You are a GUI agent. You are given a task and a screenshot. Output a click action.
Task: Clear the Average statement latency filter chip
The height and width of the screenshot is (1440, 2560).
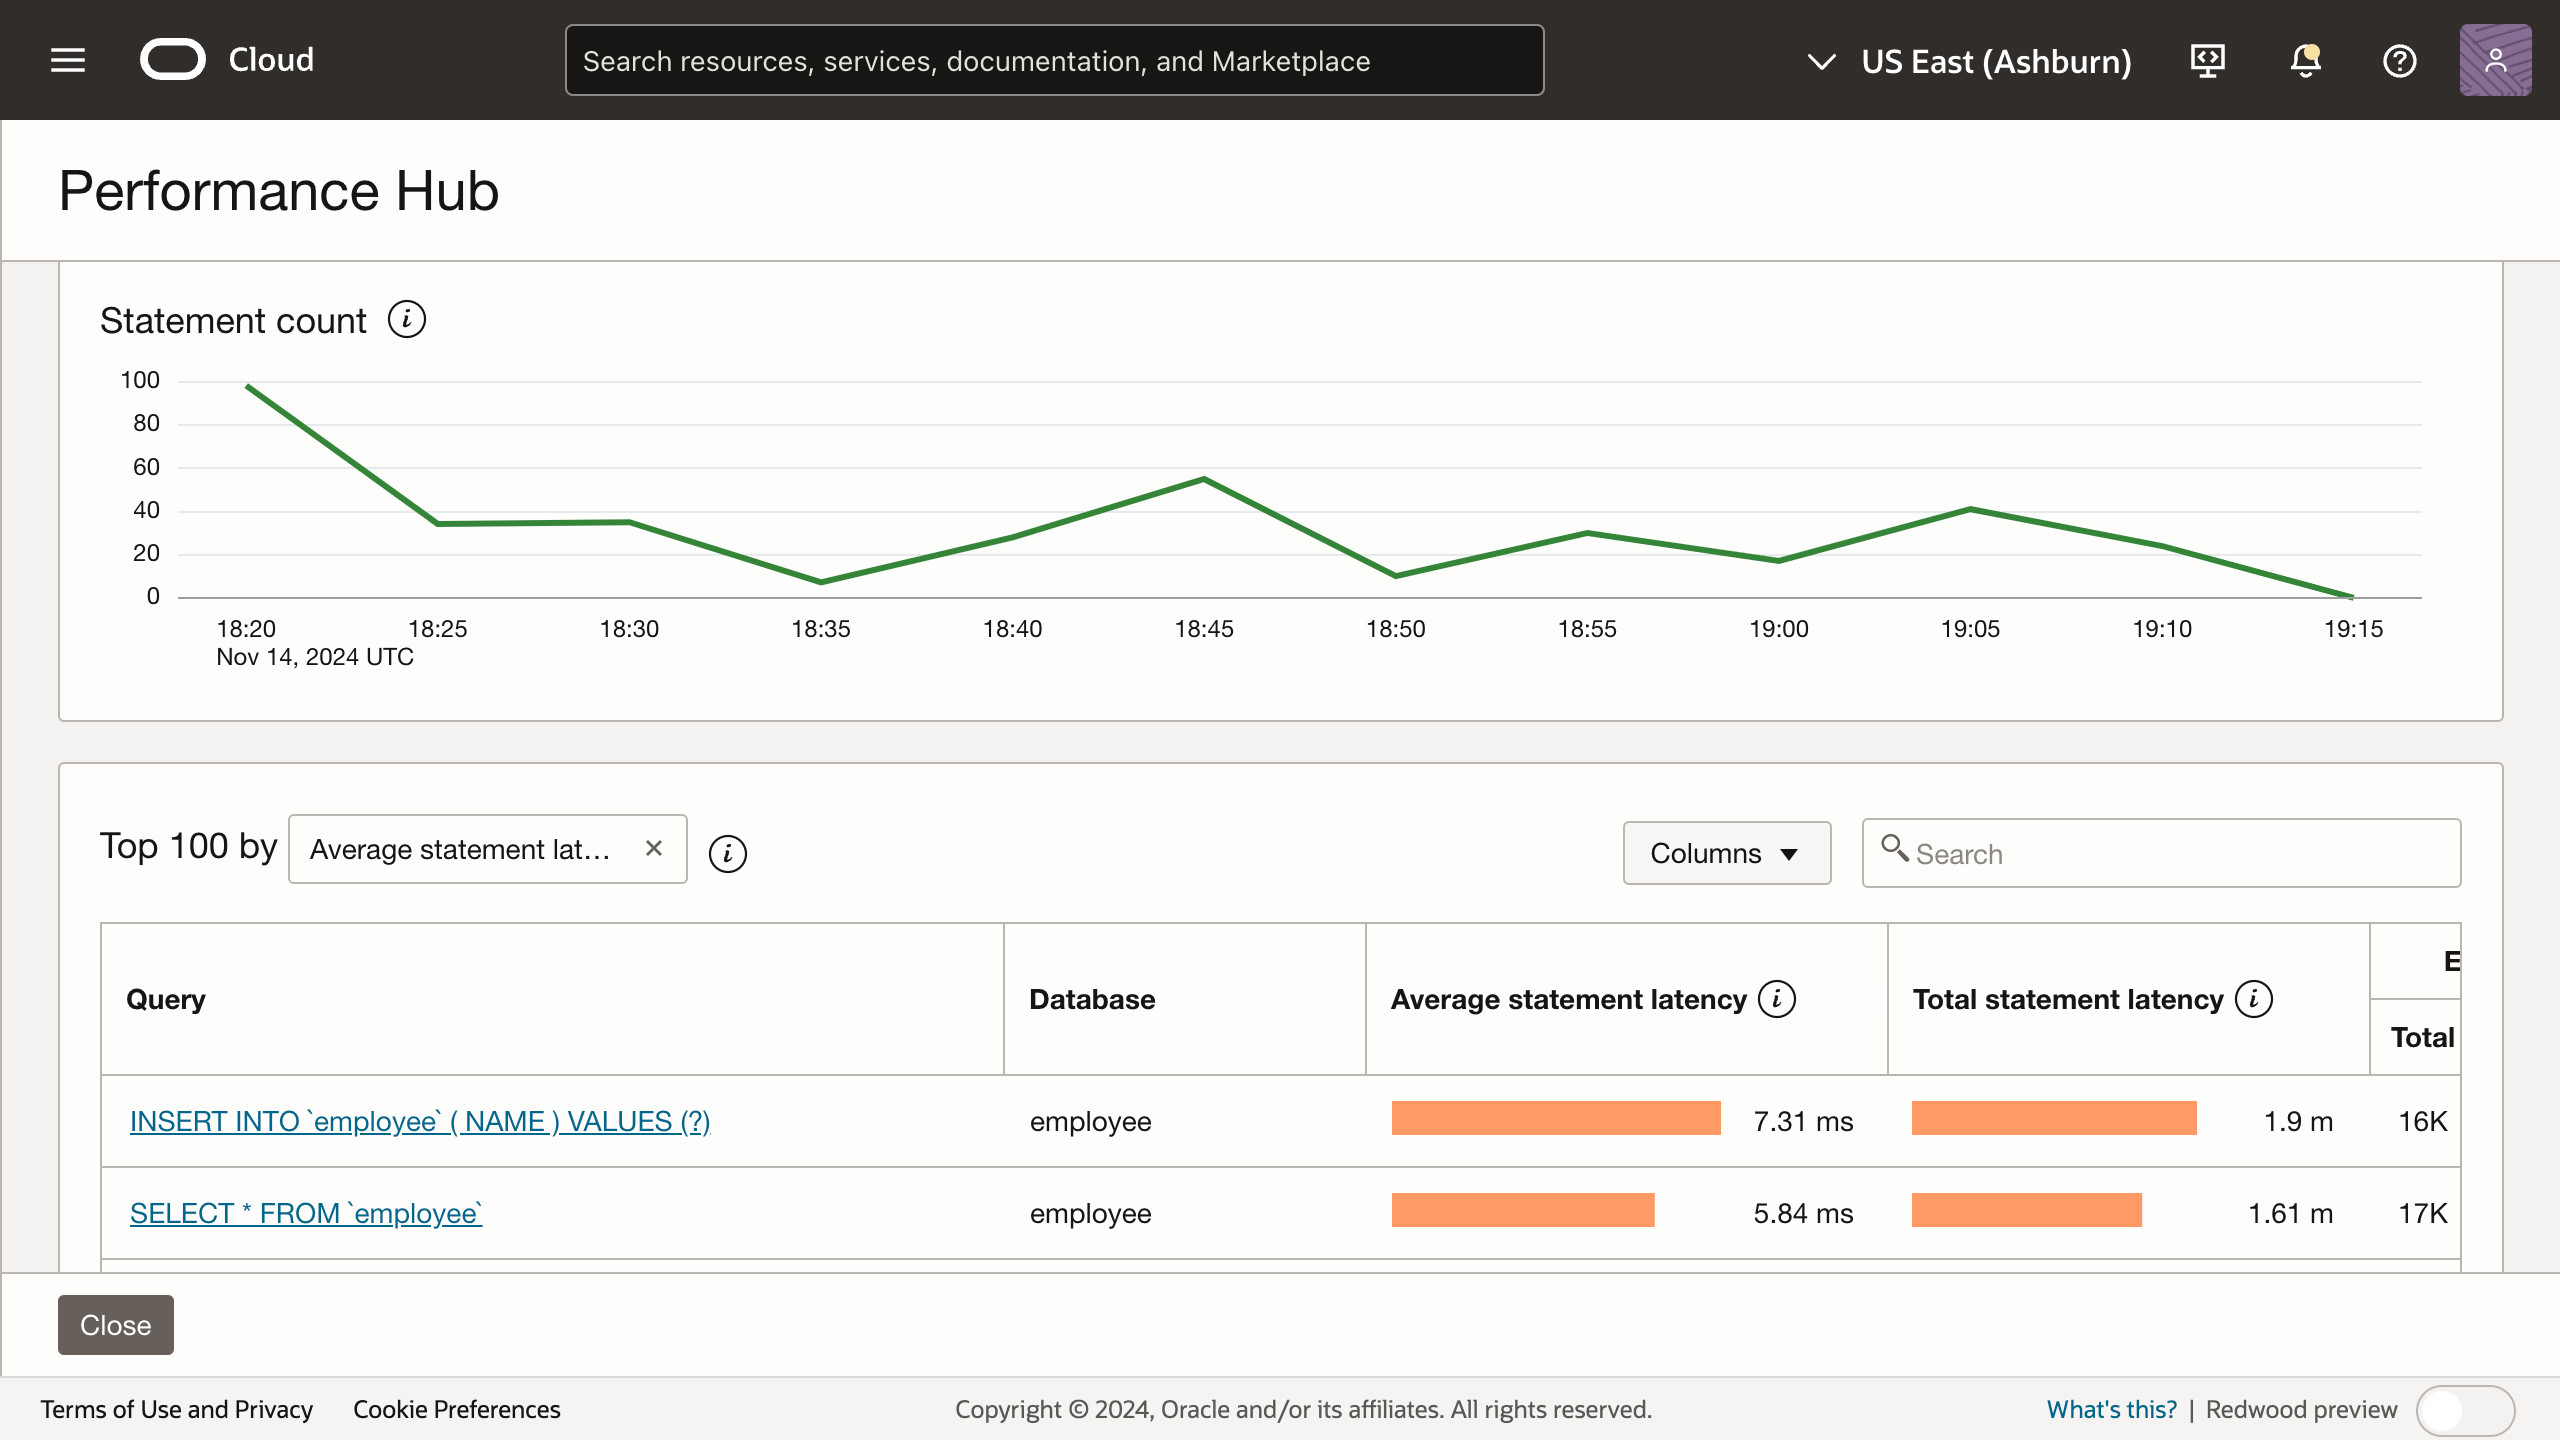point(654,849)
